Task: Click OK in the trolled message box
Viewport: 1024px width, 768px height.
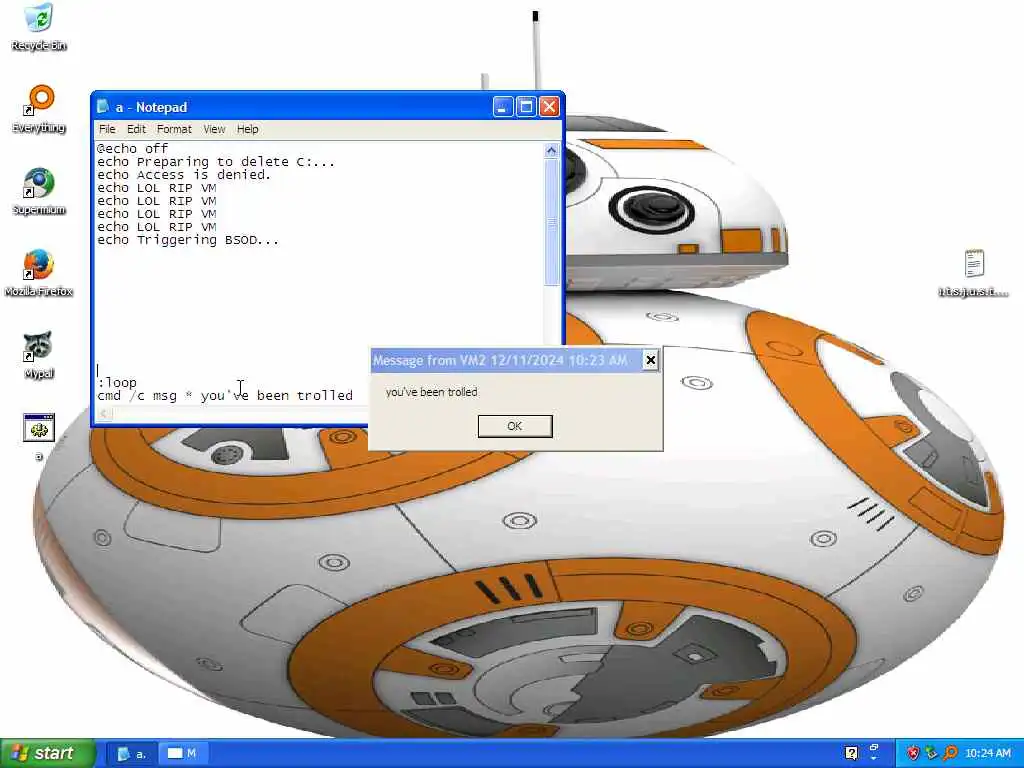Action: coord(515,426)
